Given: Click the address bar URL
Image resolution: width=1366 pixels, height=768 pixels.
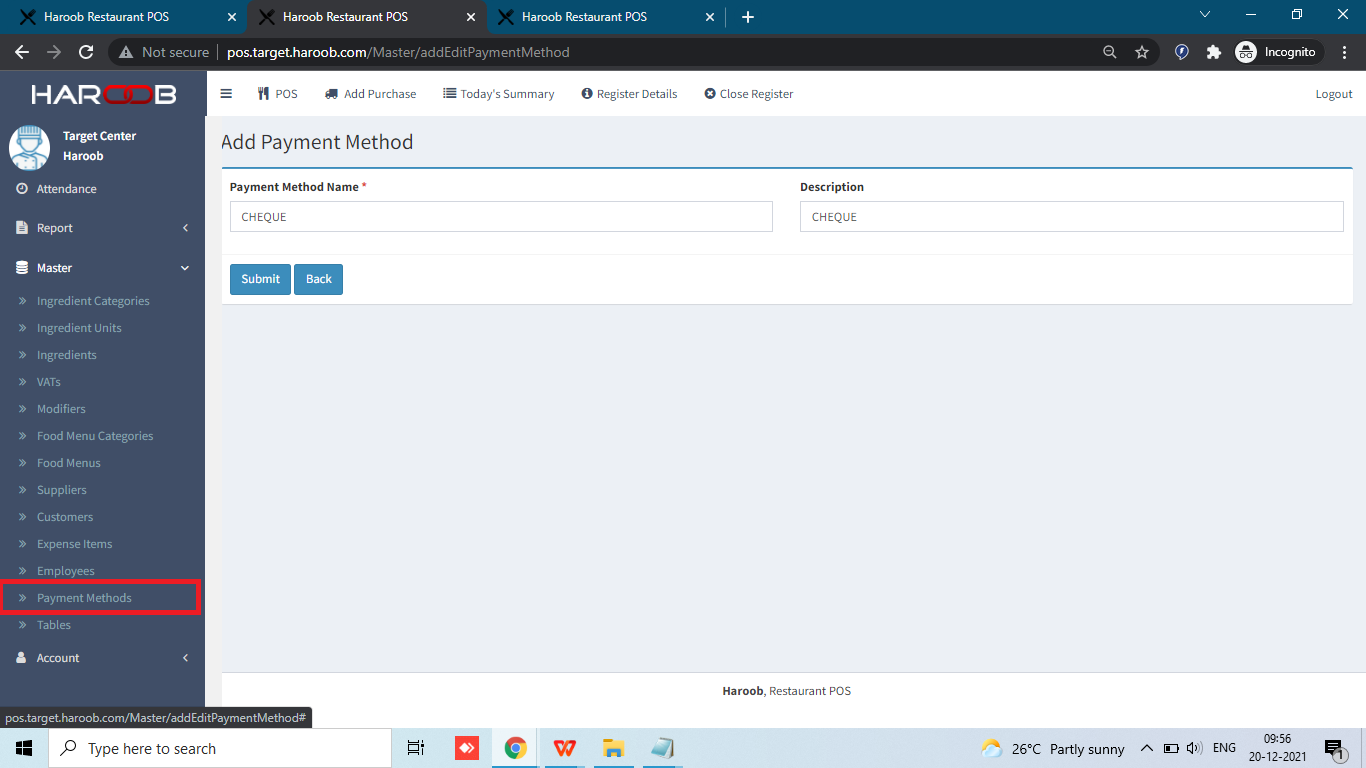Looking at the screenshot, I should [398, 52].
